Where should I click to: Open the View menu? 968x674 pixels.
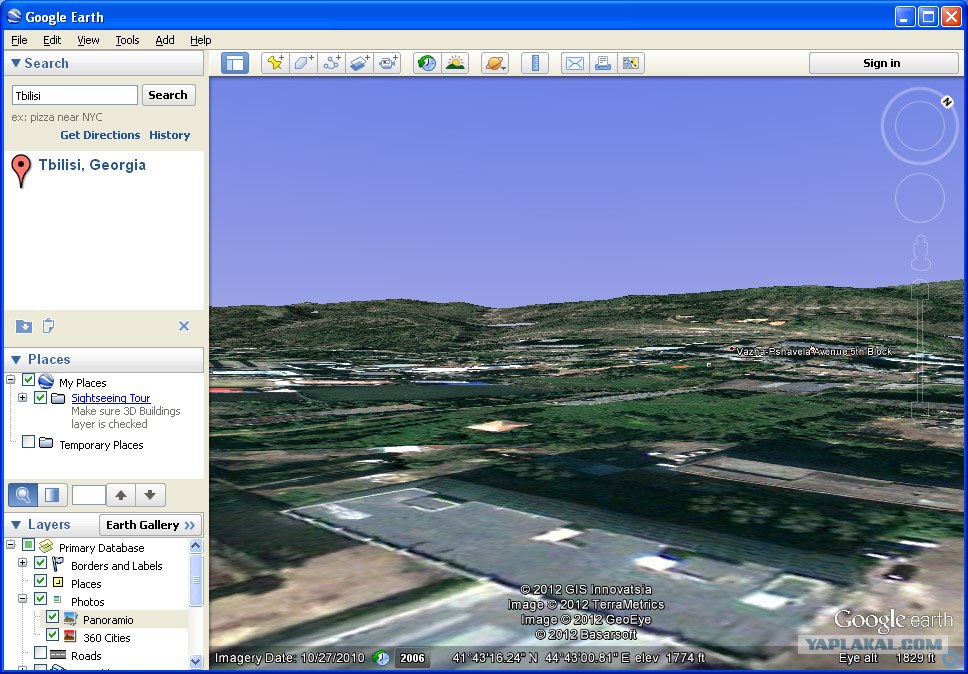click(88, 40)
